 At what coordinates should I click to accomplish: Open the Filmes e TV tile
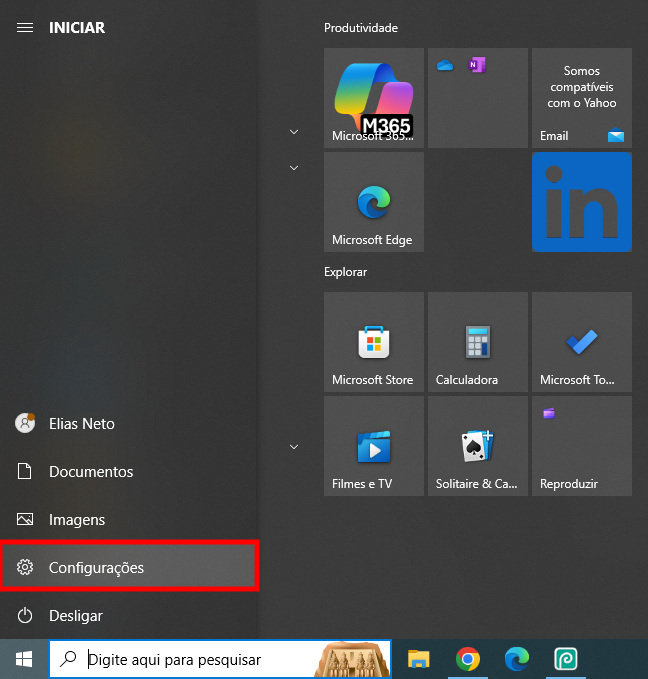(373, 446)
